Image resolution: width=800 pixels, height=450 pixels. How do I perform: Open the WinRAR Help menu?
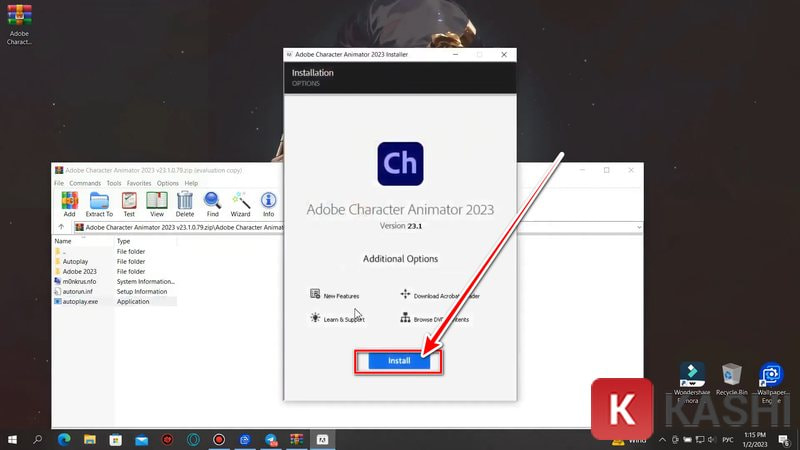[191, 183]
